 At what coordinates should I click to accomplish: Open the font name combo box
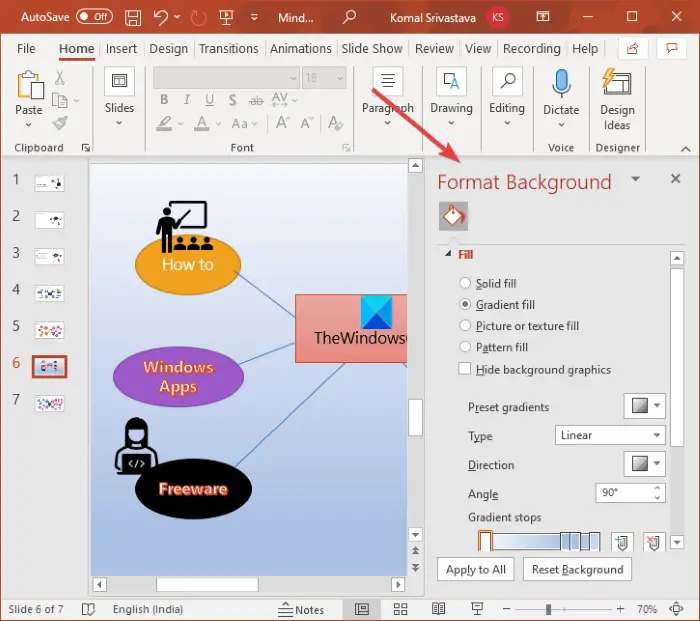[226, 78]
